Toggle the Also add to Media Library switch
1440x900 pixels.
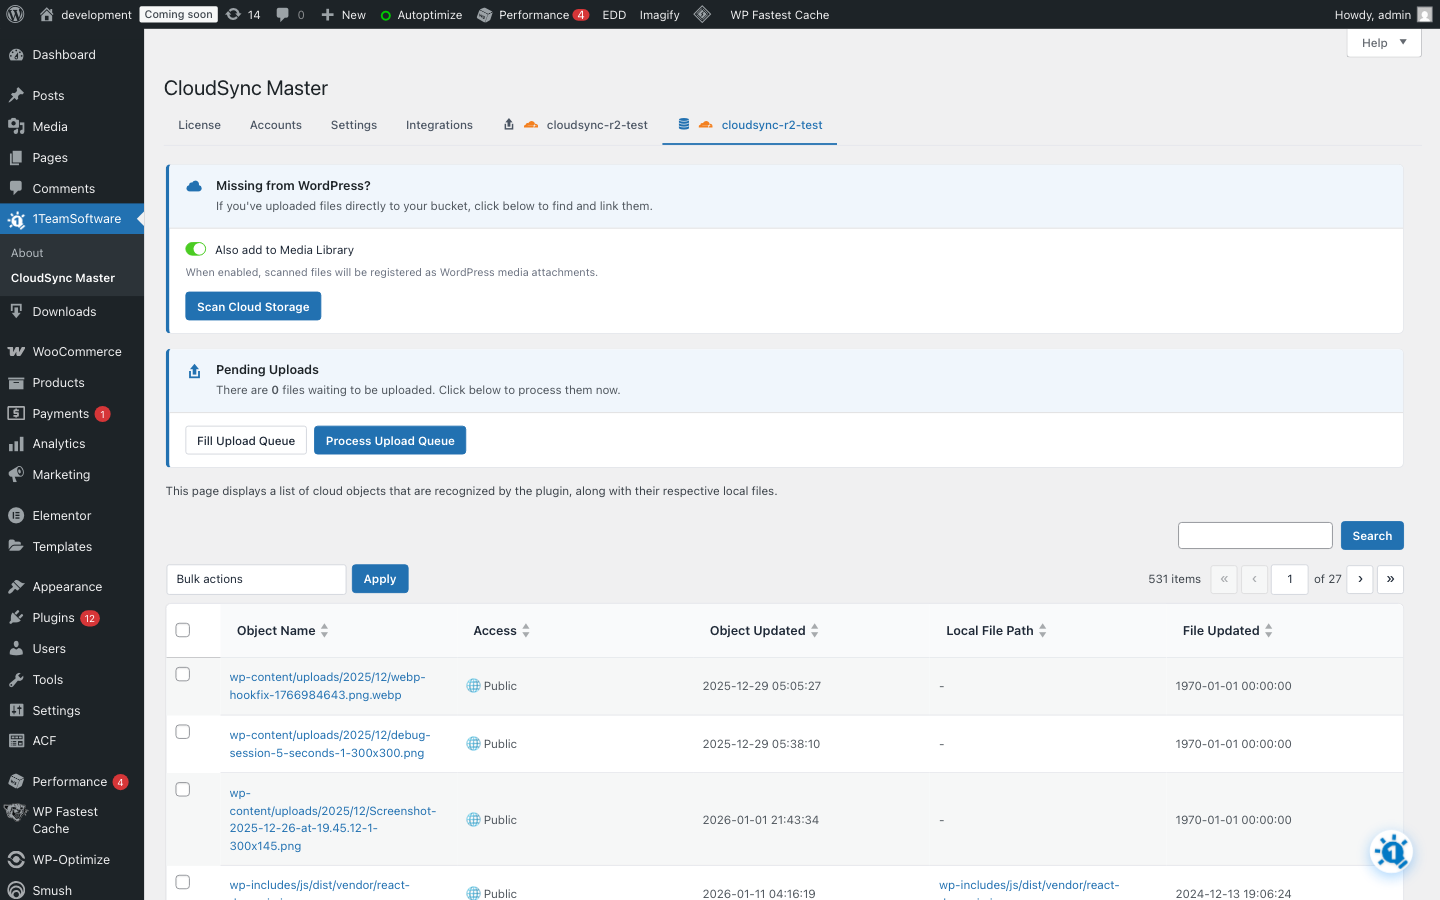(x=196, y=248)
